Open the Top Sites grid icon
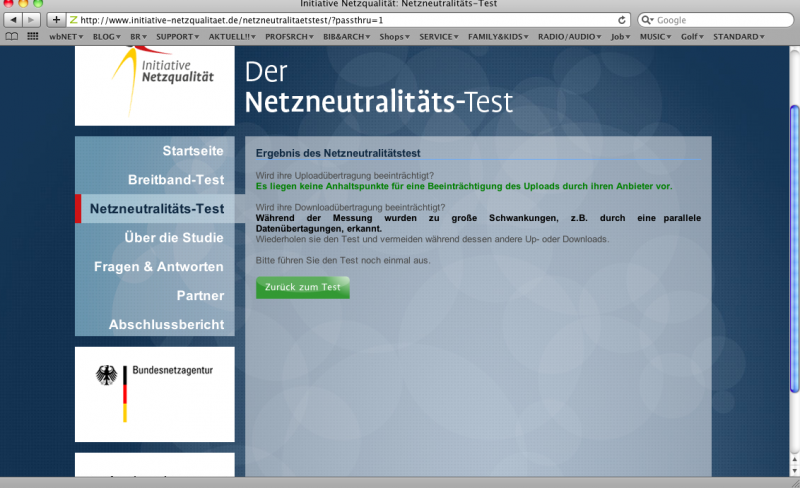The width and height of the screenshot is (800, 488). tap(32, 36)
